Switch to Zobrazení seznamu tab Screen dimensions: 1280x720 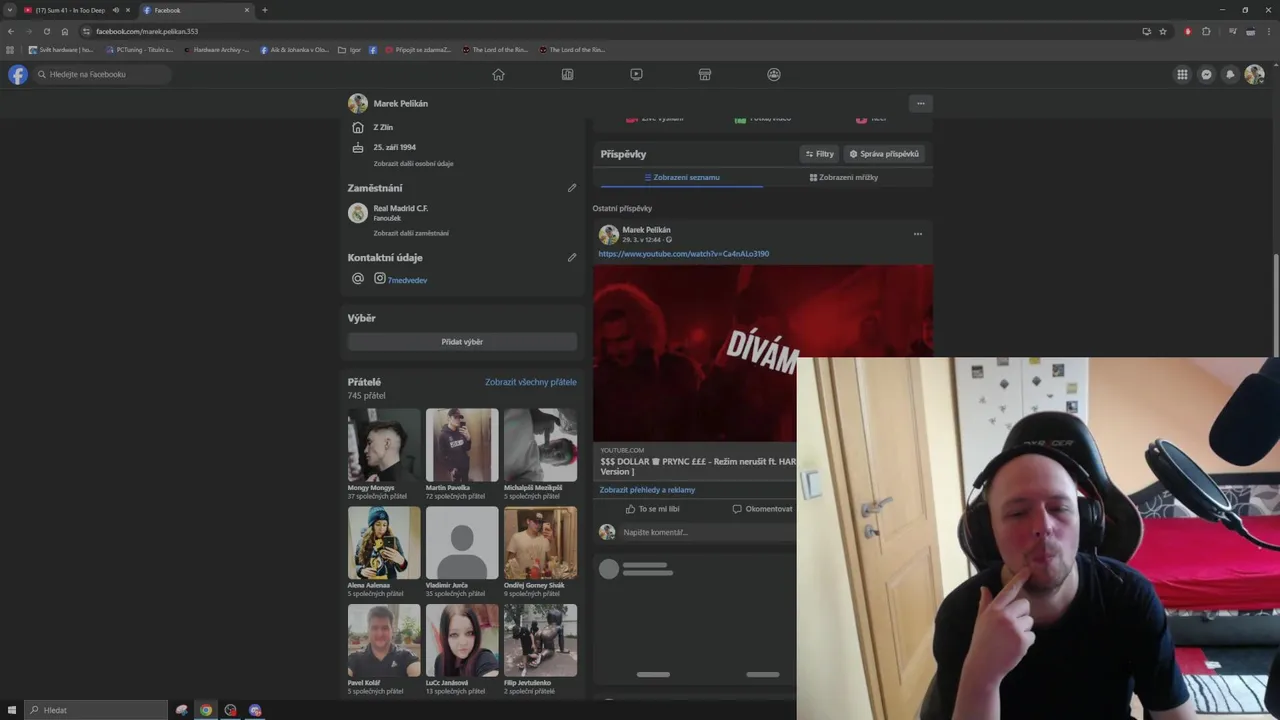coord(682,177)
